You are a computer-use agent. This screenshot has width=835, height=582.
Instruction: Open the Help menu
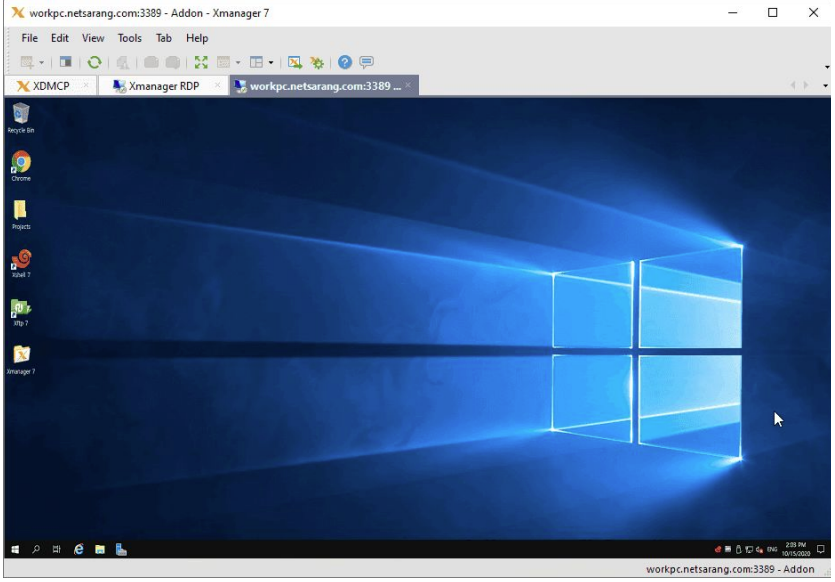point(197,38)
